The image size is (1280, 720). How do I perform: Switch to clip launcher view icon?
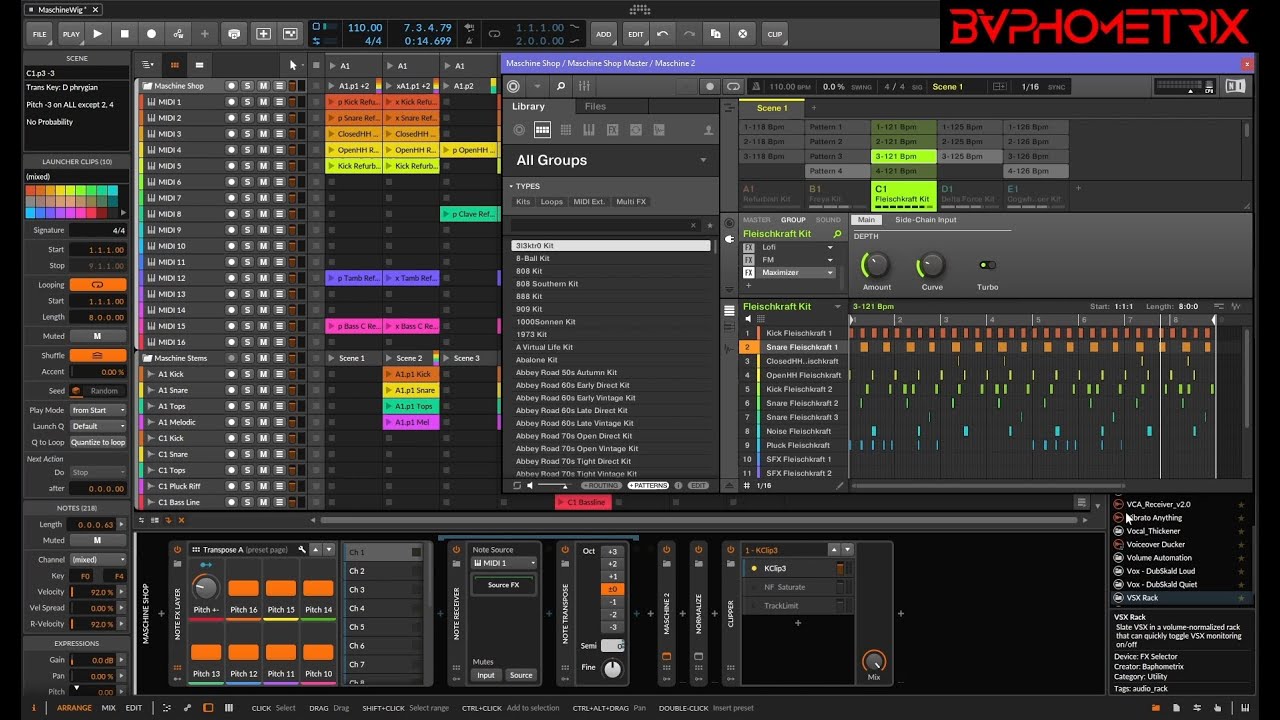(x=175, y=65)
